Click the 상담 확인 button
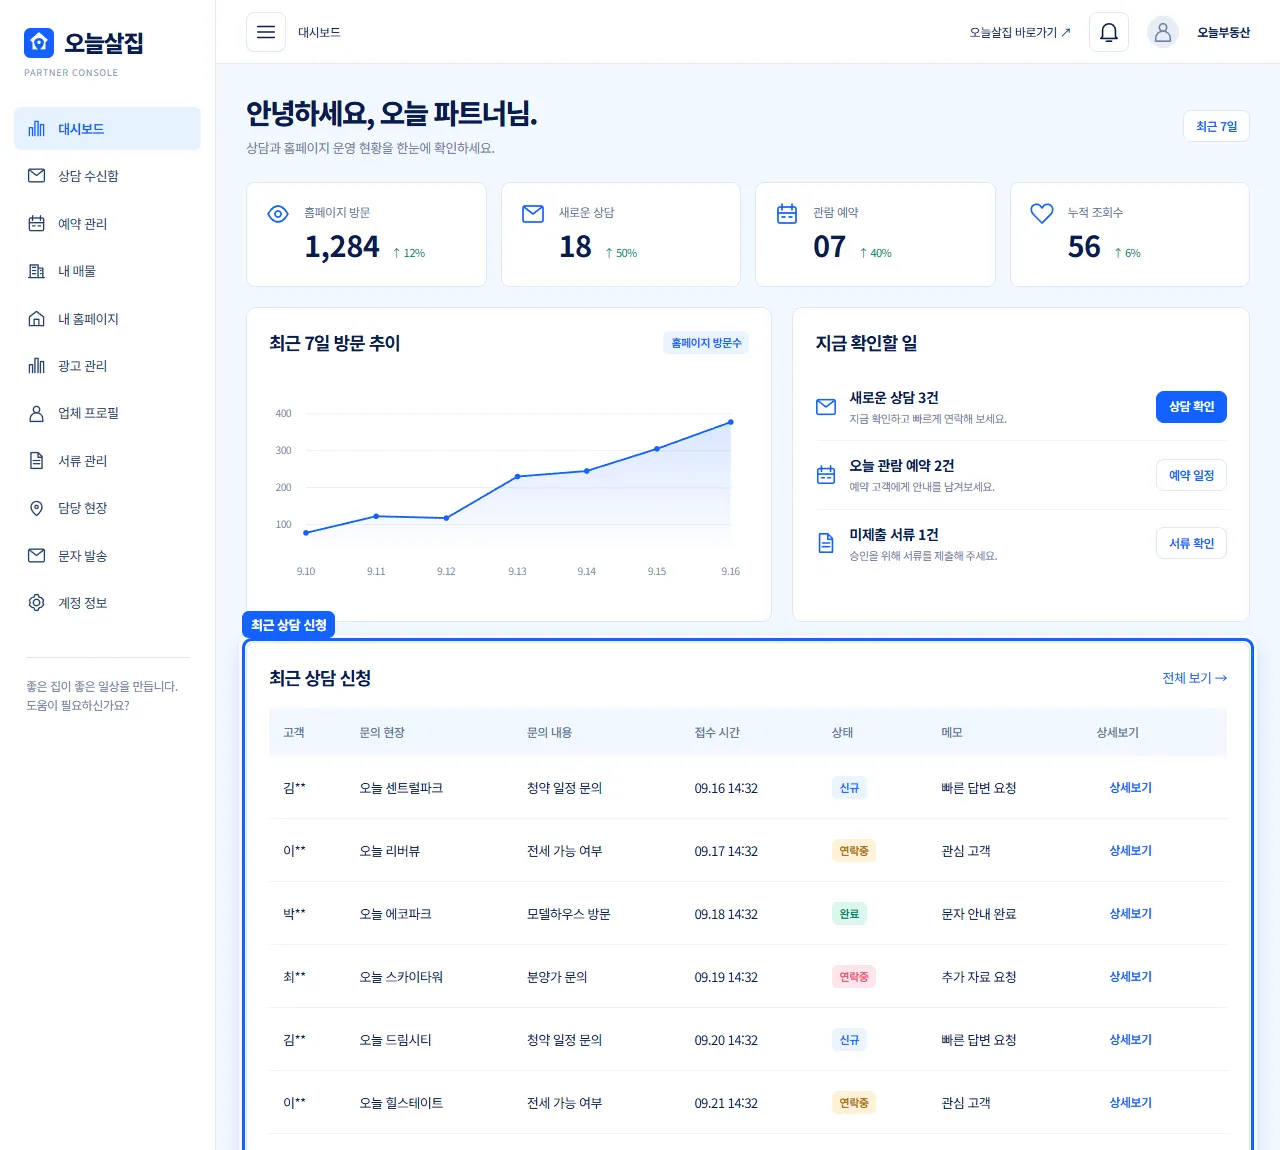The width and height of the screenshot is (1280, 1150). (x=1191, y=407)
